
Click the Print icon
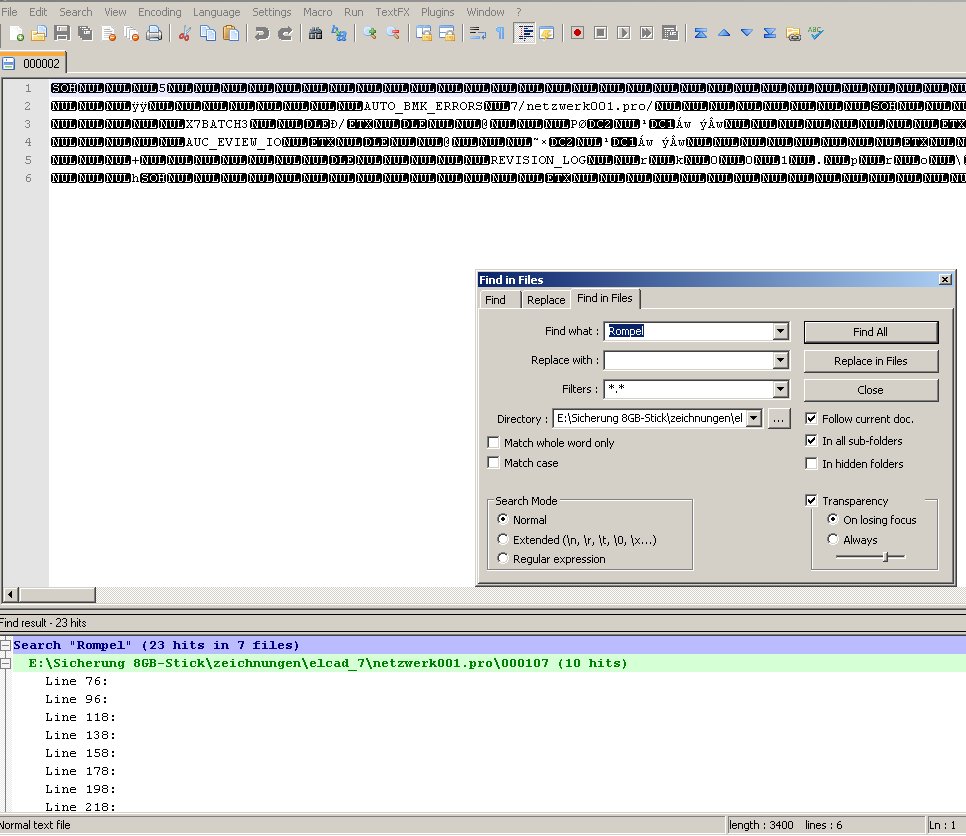154,33
